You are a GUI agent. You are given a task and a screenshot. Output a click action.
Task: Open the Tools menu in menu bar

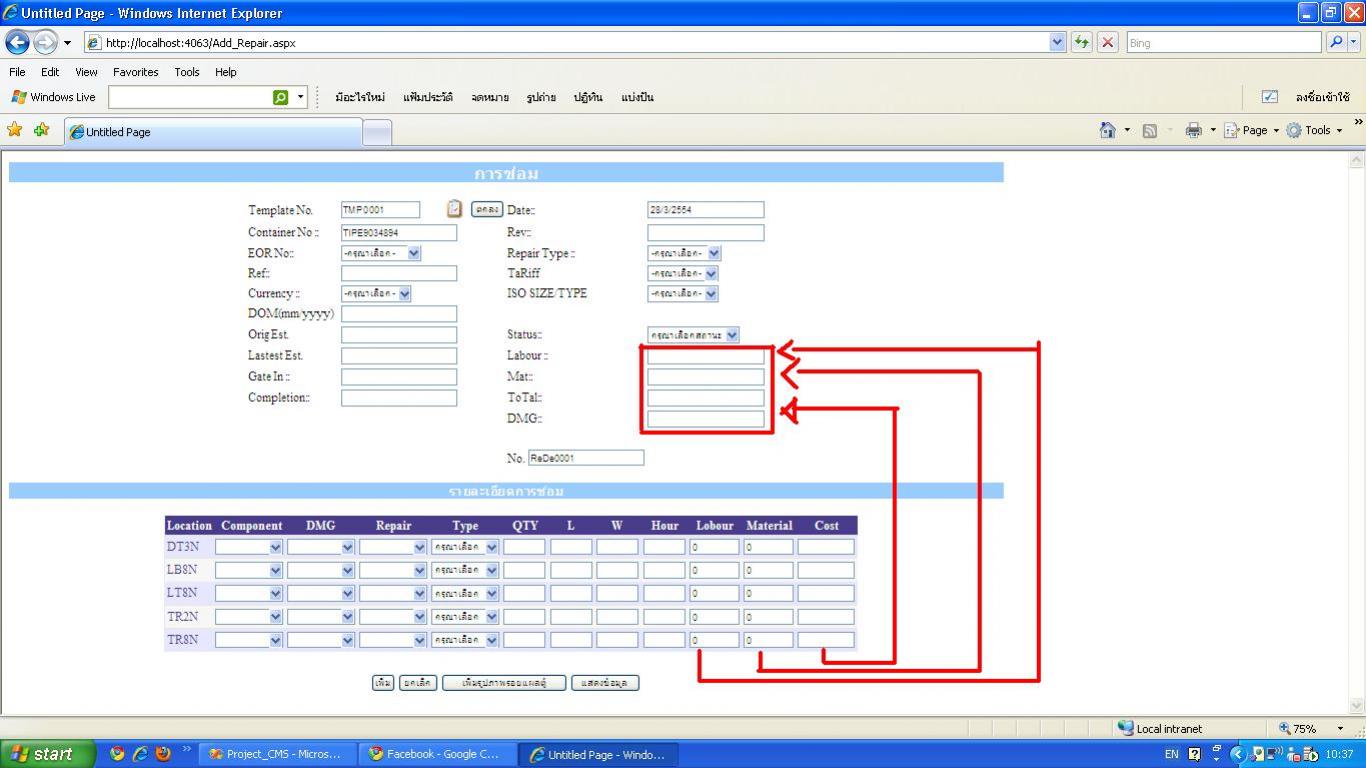tap(186, 72)
